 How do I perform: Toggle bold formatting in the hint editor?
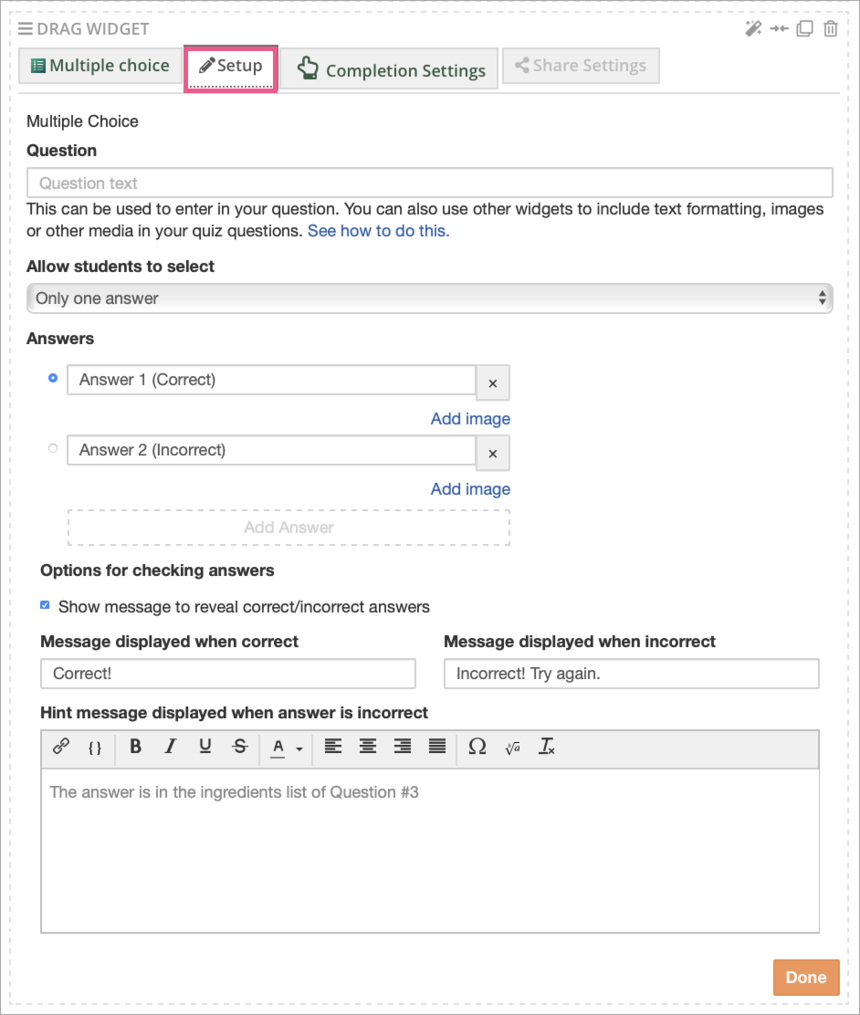135,747
